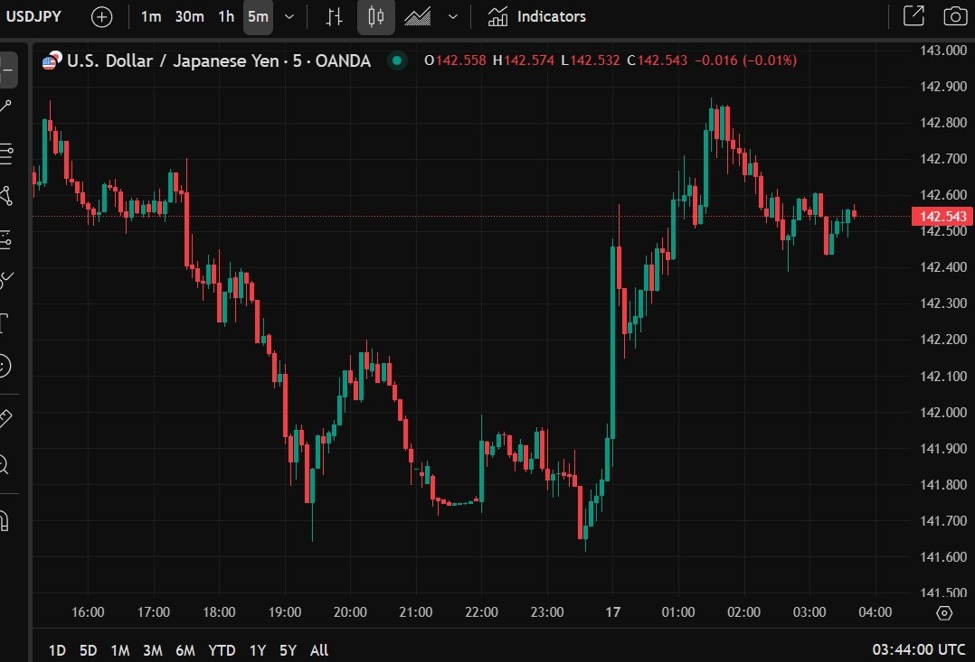Select the candlestick chart style icon
975x662 pixels.
coord(376,17)
